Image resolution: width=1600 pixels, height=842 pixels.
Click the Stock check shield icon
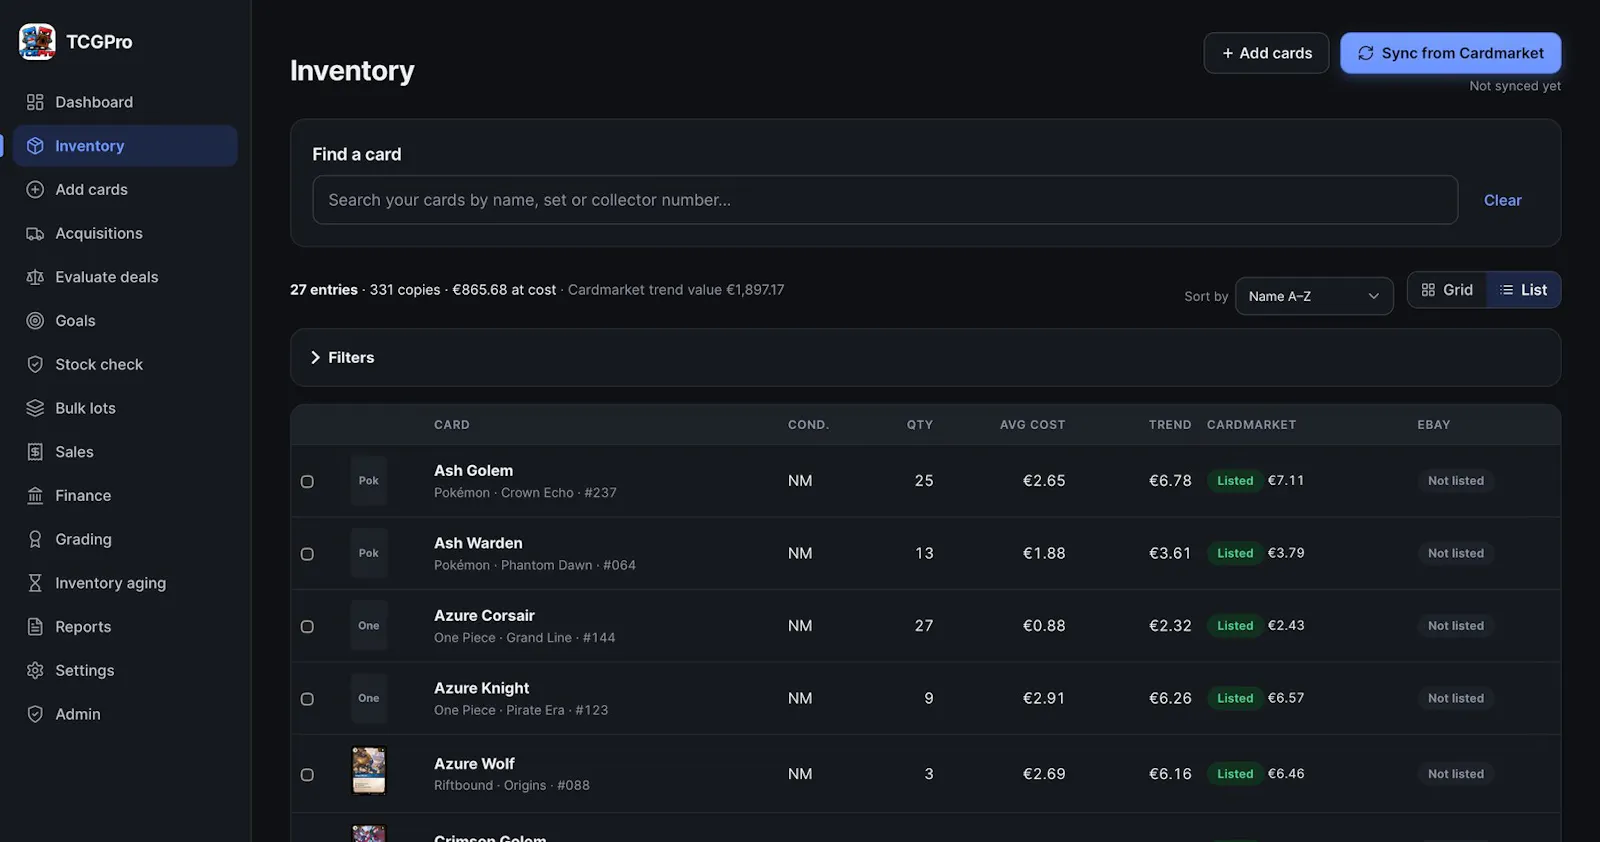click(35, 365)
